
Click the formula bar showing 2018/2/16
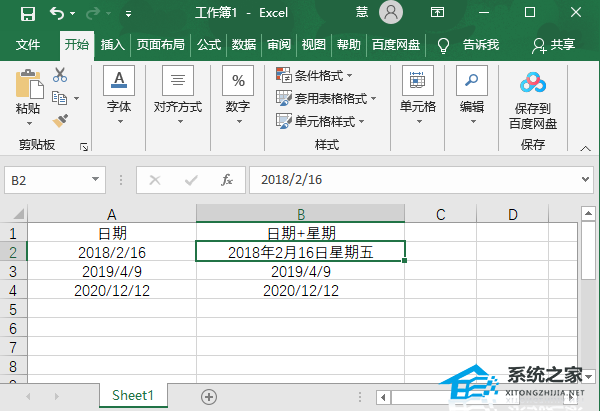coord(413,180)
